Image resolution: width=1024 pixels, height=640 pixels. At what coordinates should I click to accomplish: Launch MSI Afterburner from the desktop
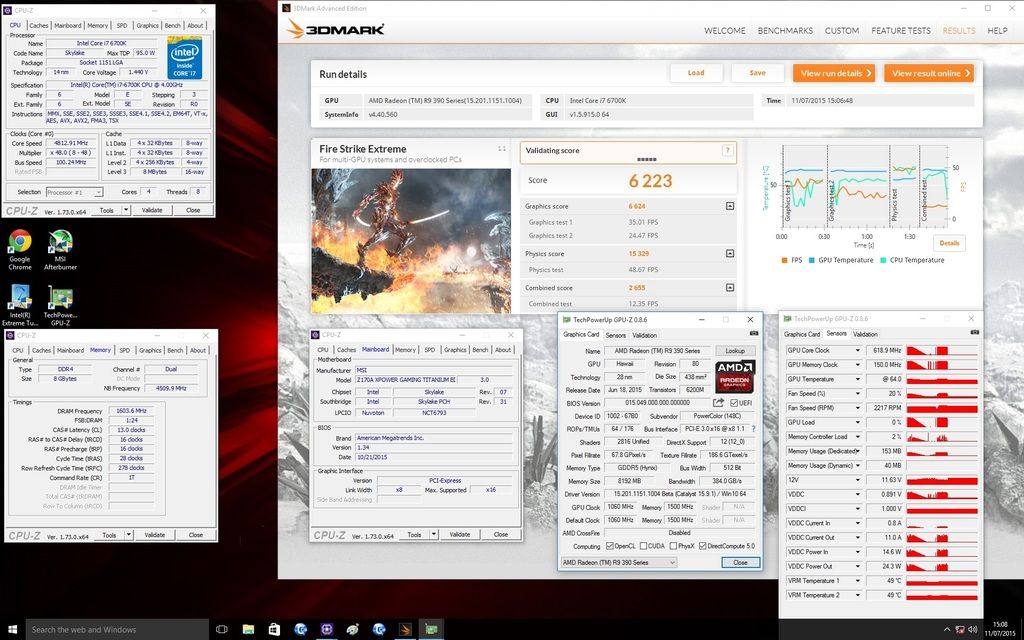point(60,242)
